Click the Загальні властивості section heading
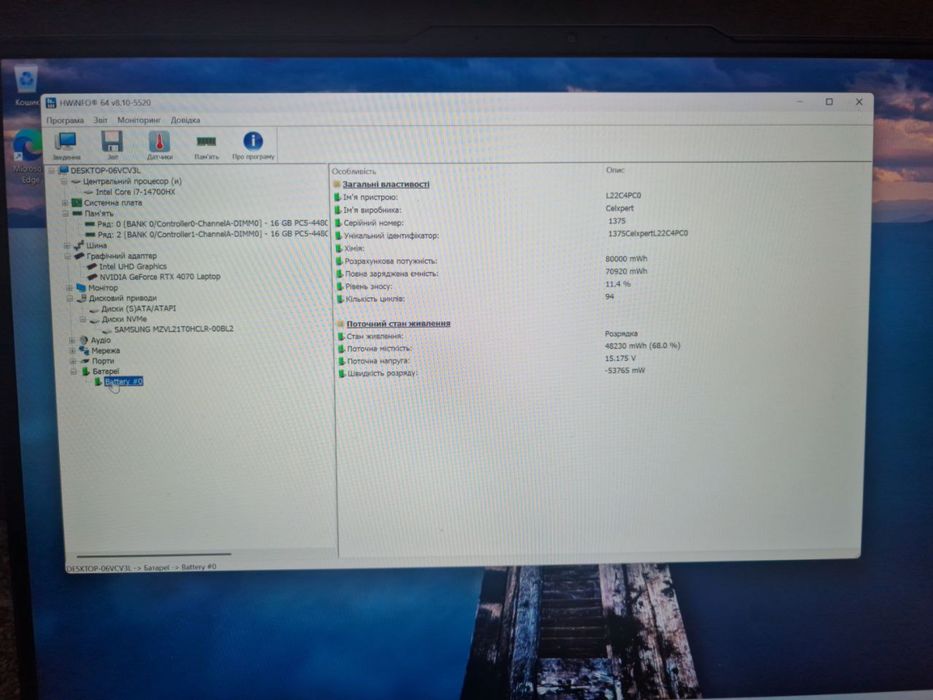Viewport: 933px width, 700px height. 386,185
